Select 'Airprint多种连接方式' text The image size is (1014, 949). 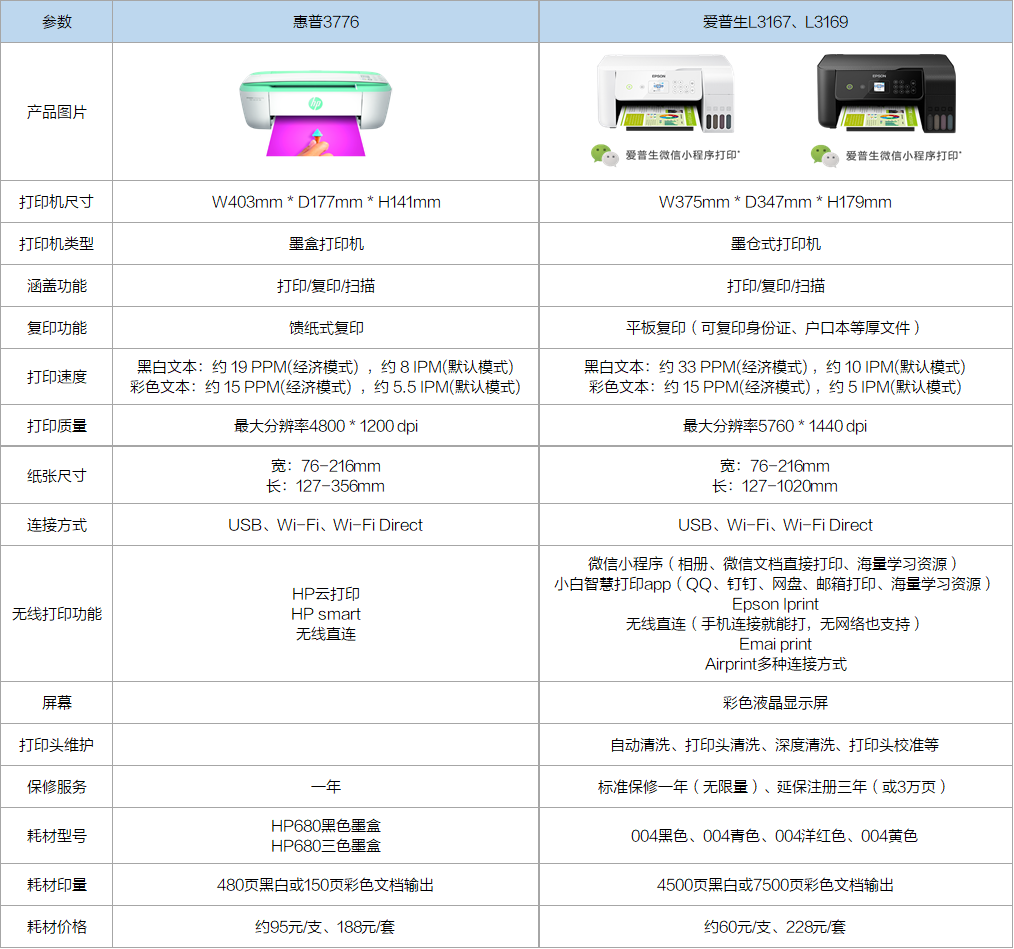pyautogui.click(x=775, y=664)
